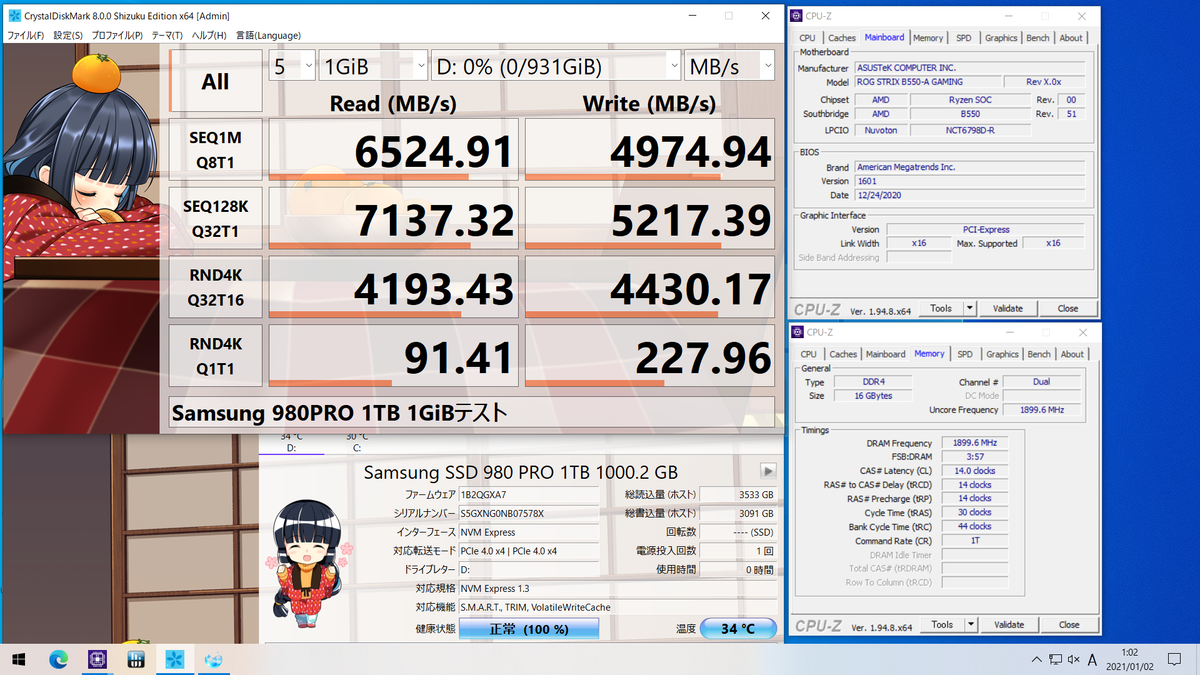Click the comment field Samsung 980PRO 1TB 1GiBテスト
The height and width of the screenshot is (675, 1200).
(472, 412)
